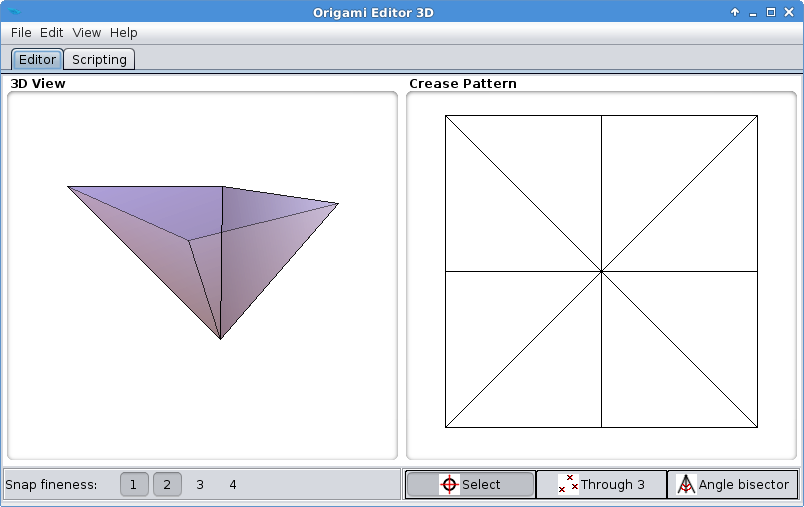Open the File menu
This screenshot has height=507, width=804.
pyautogui.click(x=21, y=33)
